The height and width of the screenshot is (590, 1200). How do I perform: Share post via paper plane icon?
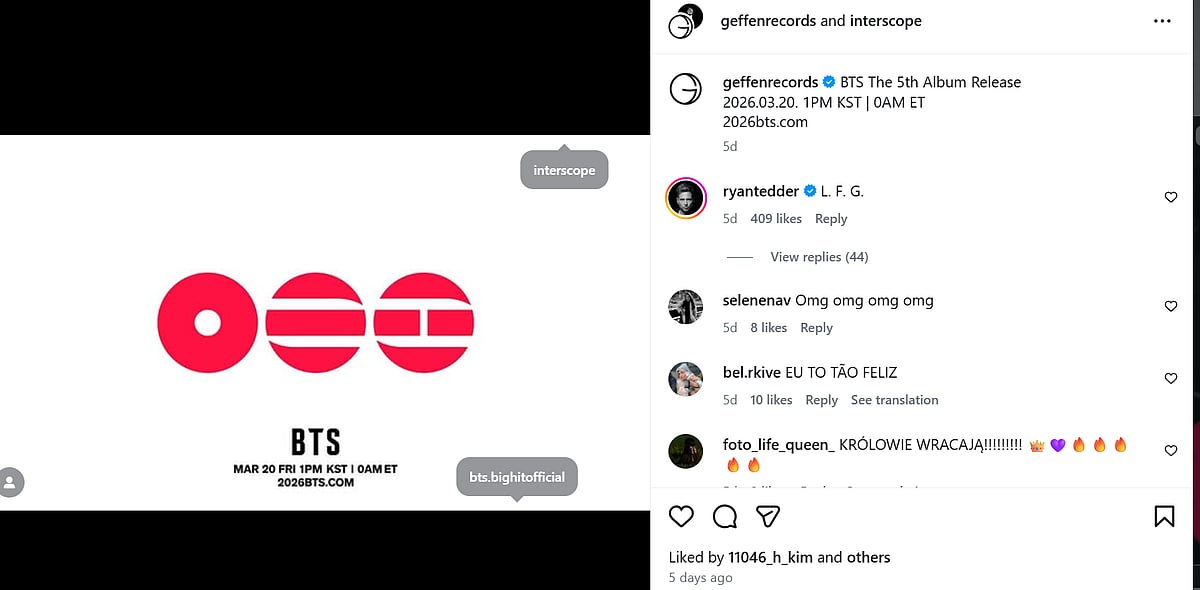coord(768,516)
